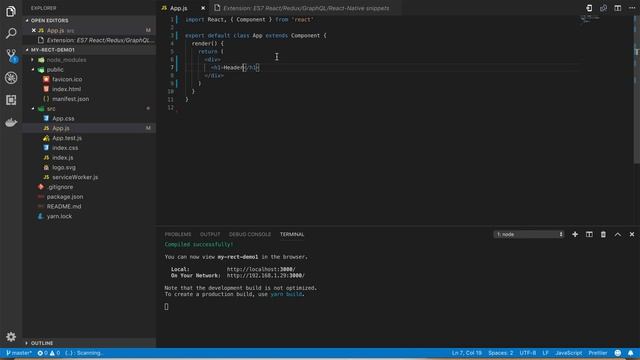
Task: Place cursor on line 3 class declaration
Action: (256, 36)
